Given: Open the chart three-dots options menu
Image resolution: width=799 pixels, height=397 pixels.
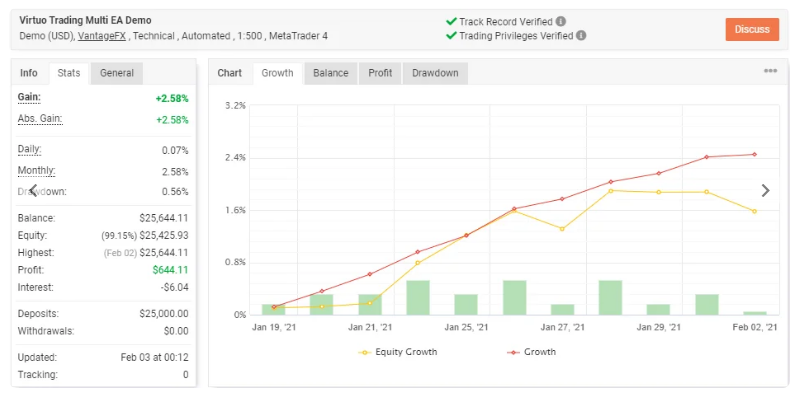Looking at the screenshot, I should coord(770,71).
